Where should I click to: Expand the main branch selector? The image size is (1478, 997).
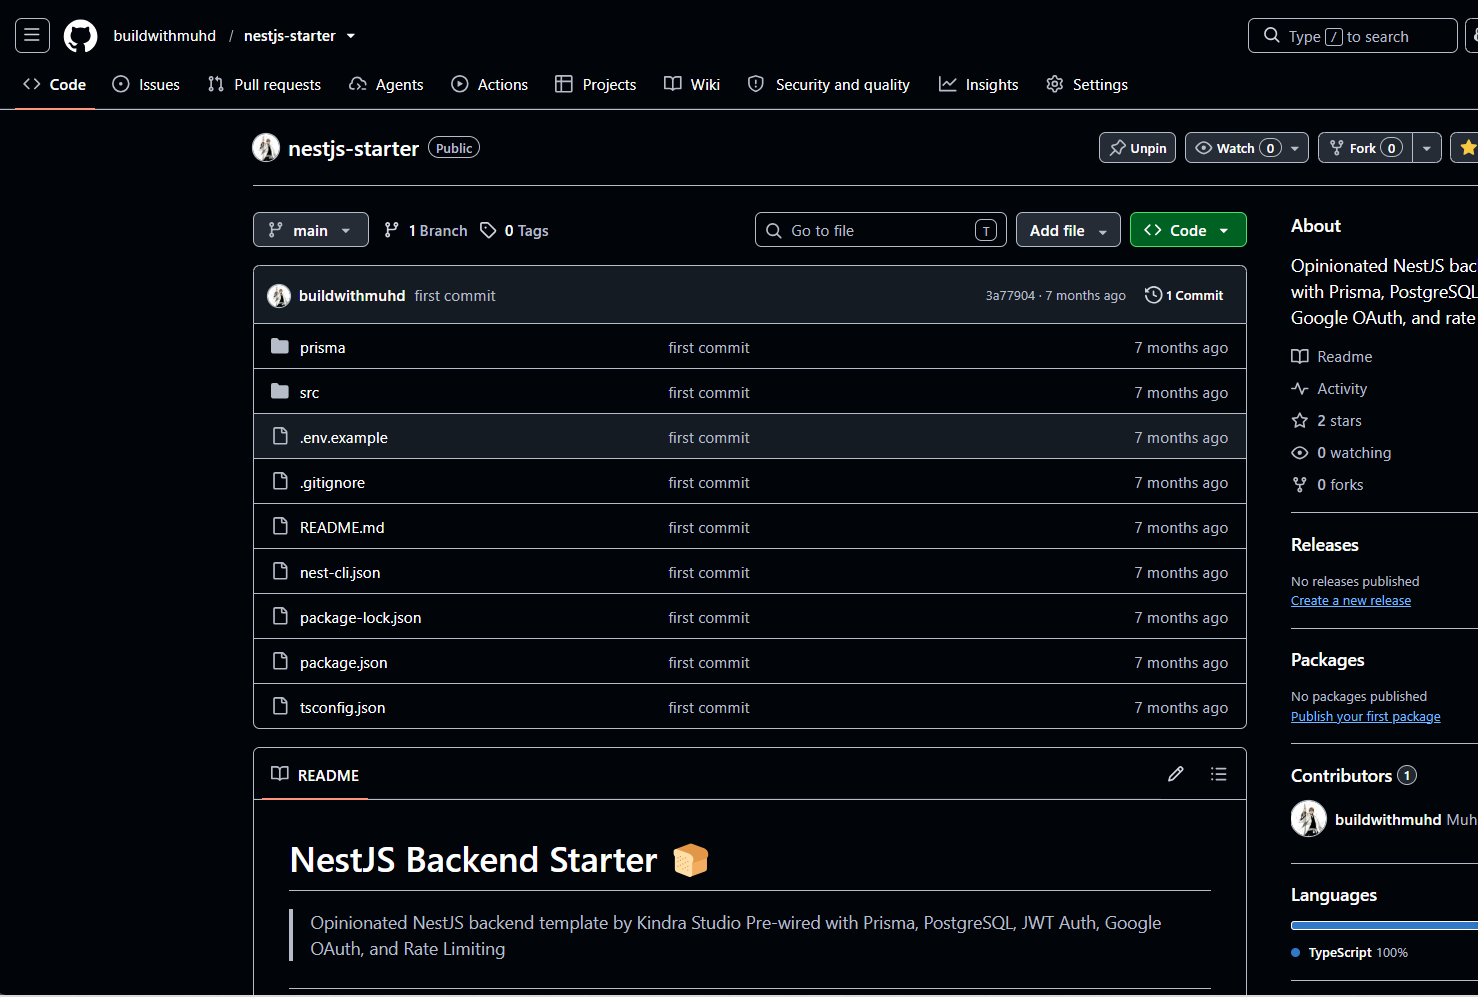coord(311,230)
